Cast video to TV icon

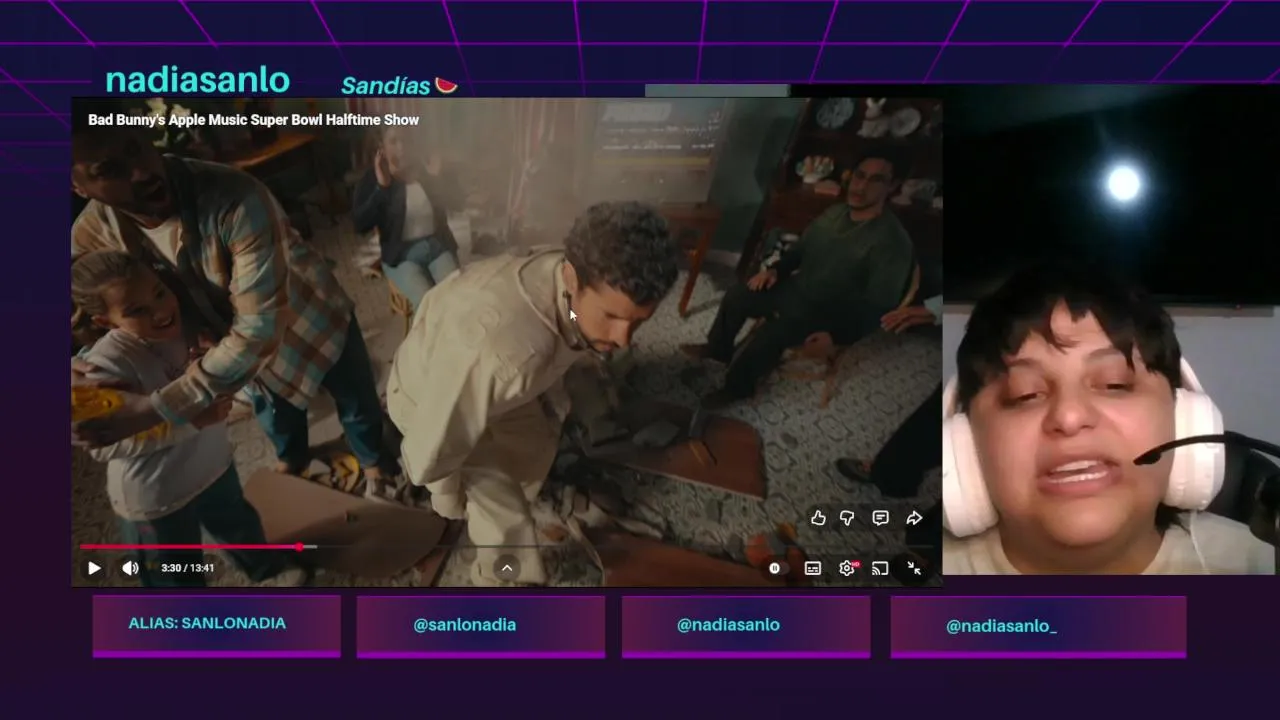pyautogui.click(x=880, y=568)
